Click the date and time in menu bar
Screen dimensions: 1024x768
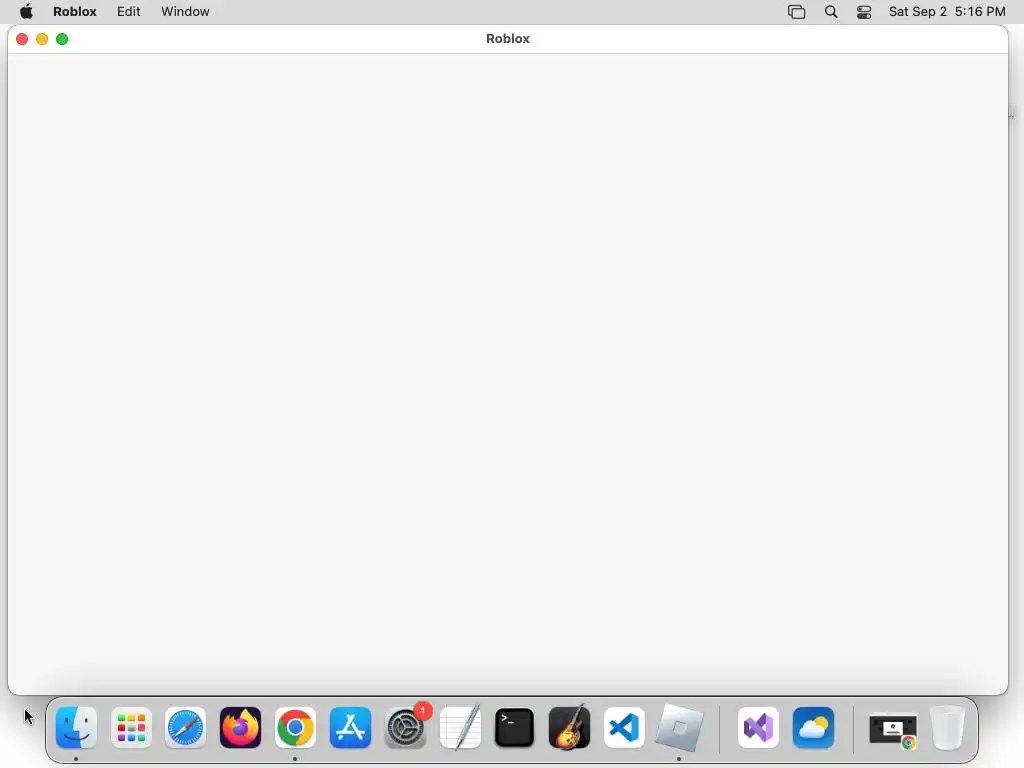(x=947, y=12)
